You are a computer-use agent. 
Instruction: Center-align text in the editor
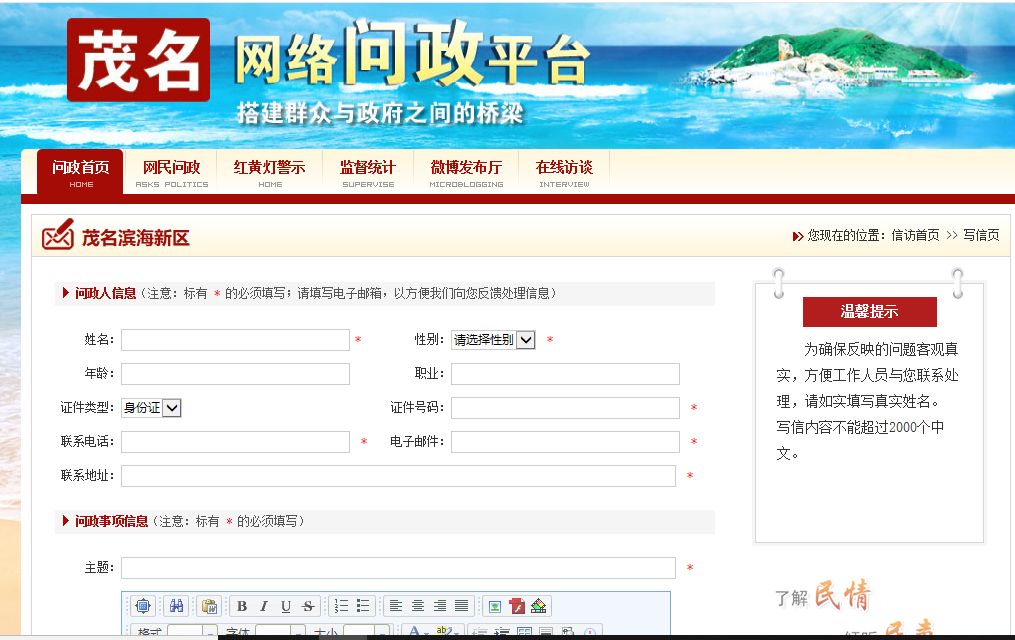tap(418, 606)
